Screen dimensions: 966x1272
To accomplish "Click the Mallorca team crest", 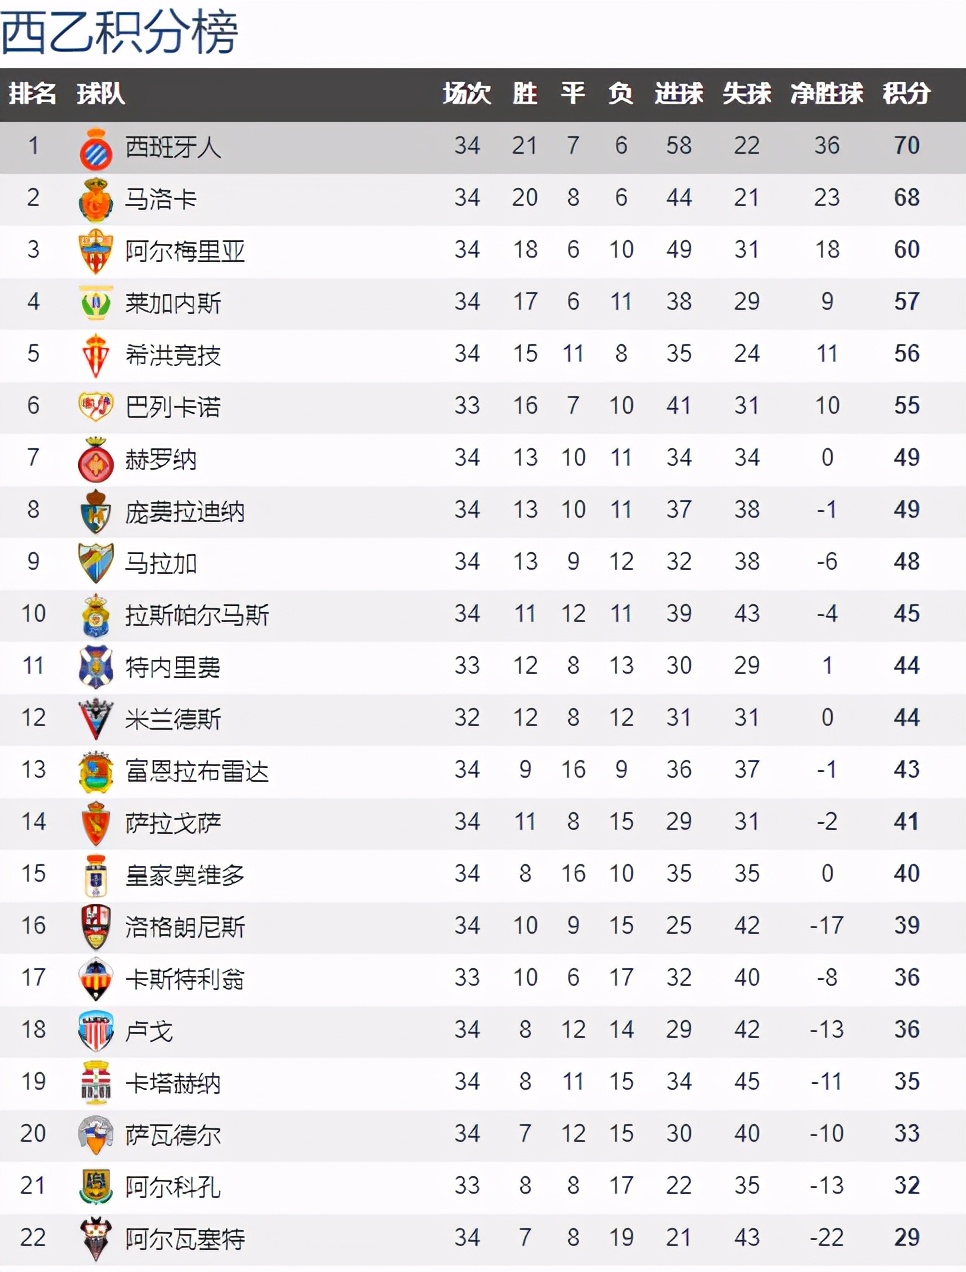I will tap(96, 200).
